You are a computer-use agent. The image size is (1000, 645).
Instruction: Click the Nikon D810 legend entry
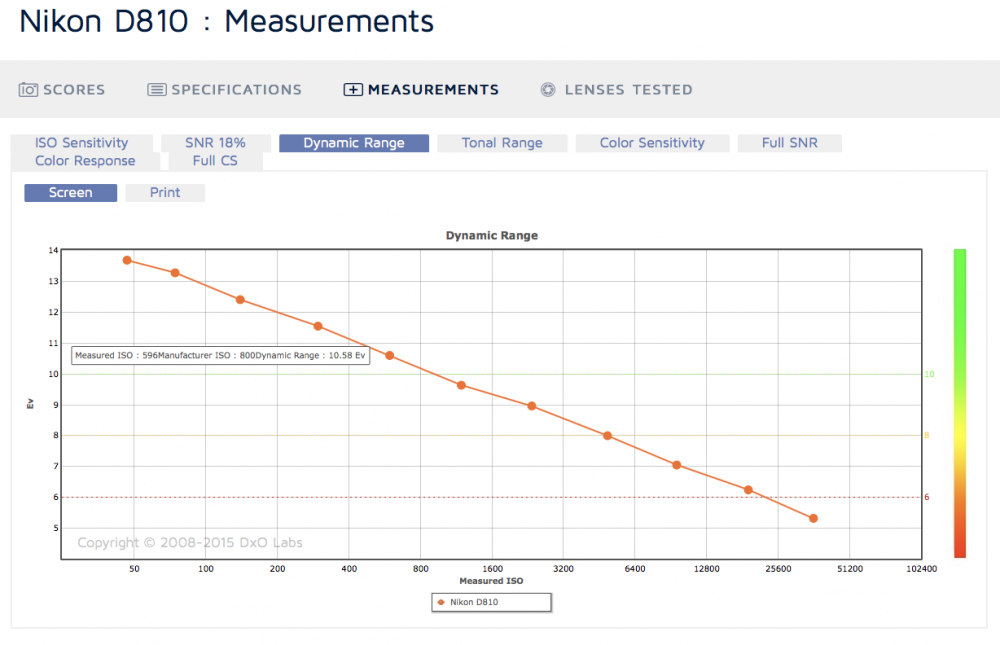click(x=491, y=602)
